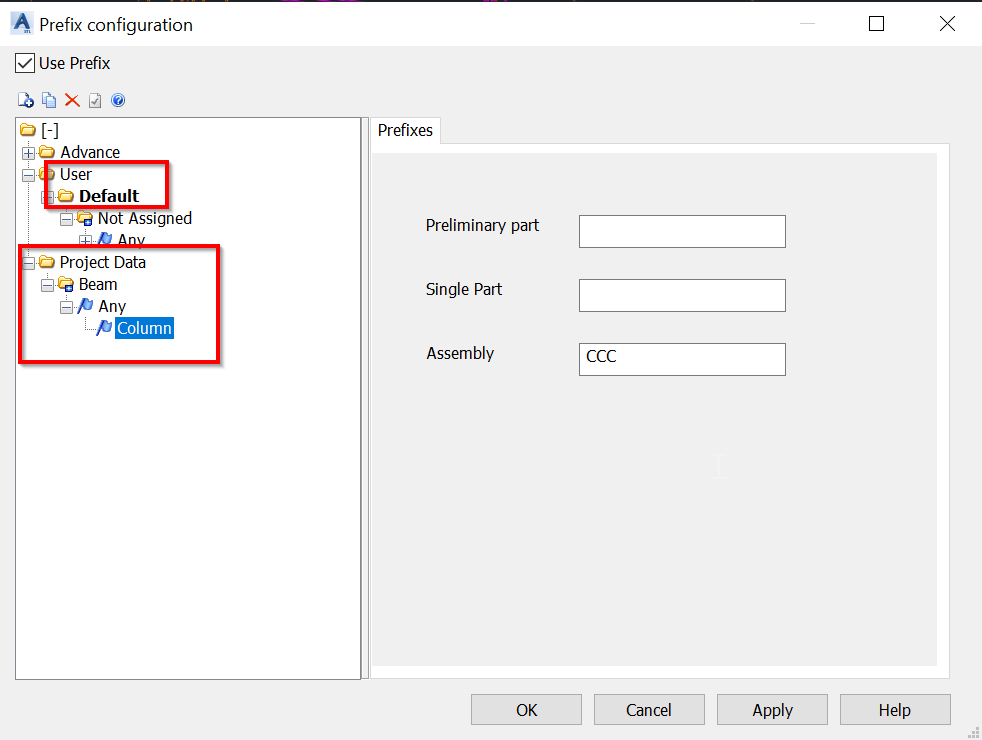
Task: Collapse the Beam node in Project Data
Action: point(46,284)
